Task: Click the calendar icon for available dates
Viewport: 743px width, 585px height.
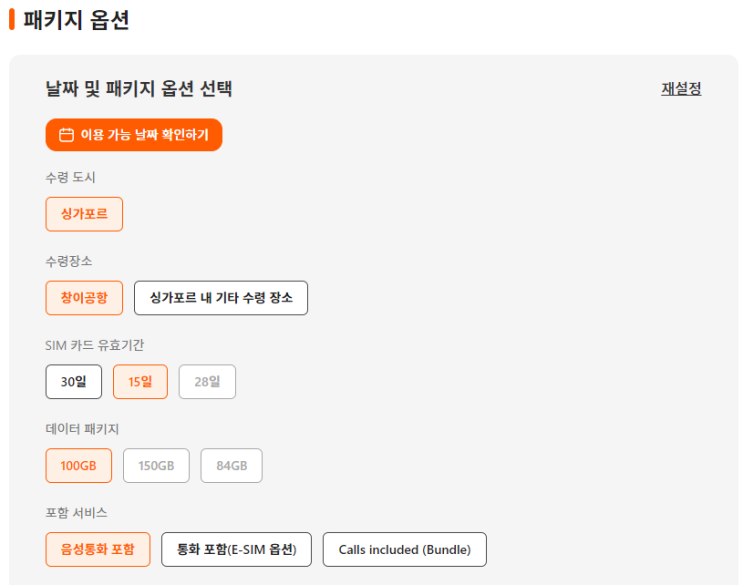Action: 67,135
